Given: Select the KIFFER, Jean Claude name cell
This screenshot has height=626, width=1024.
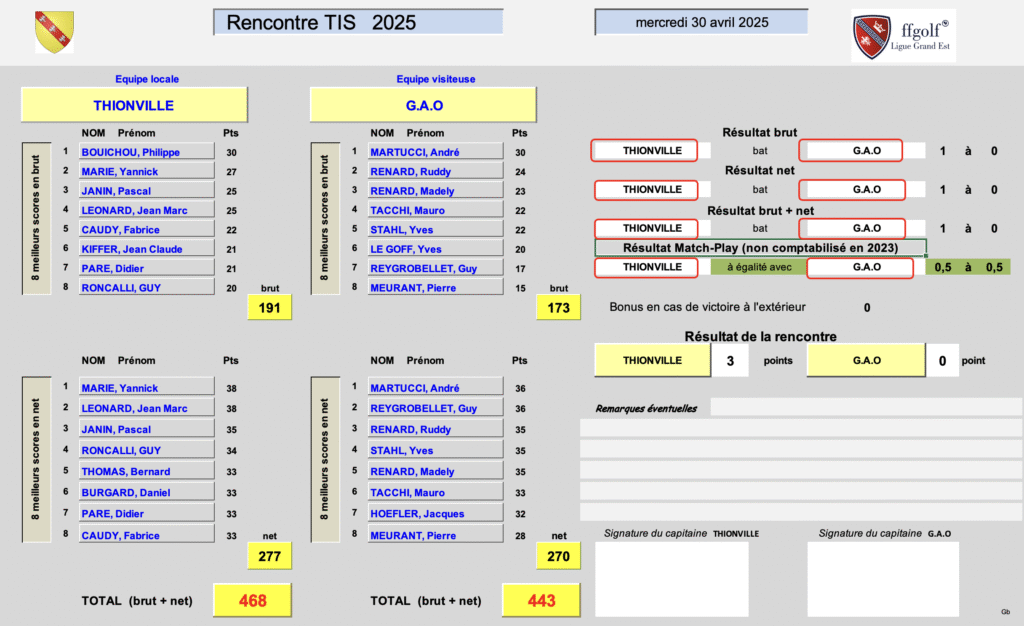Looking at the screenshot, I should 146,249.
